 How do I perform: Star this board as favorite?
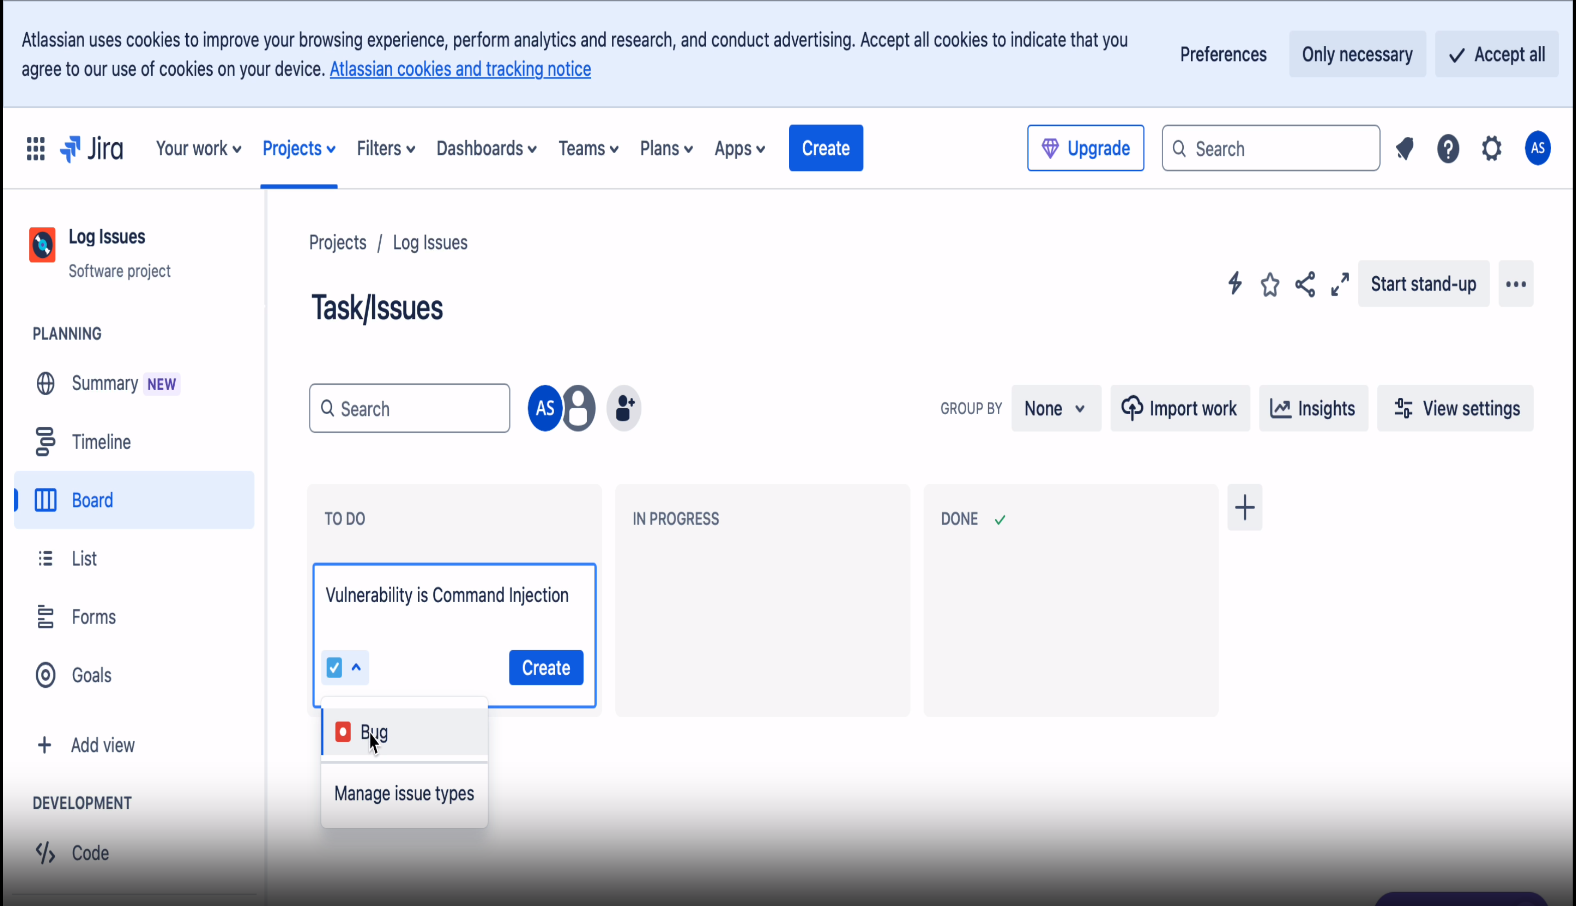(1270, 285)
